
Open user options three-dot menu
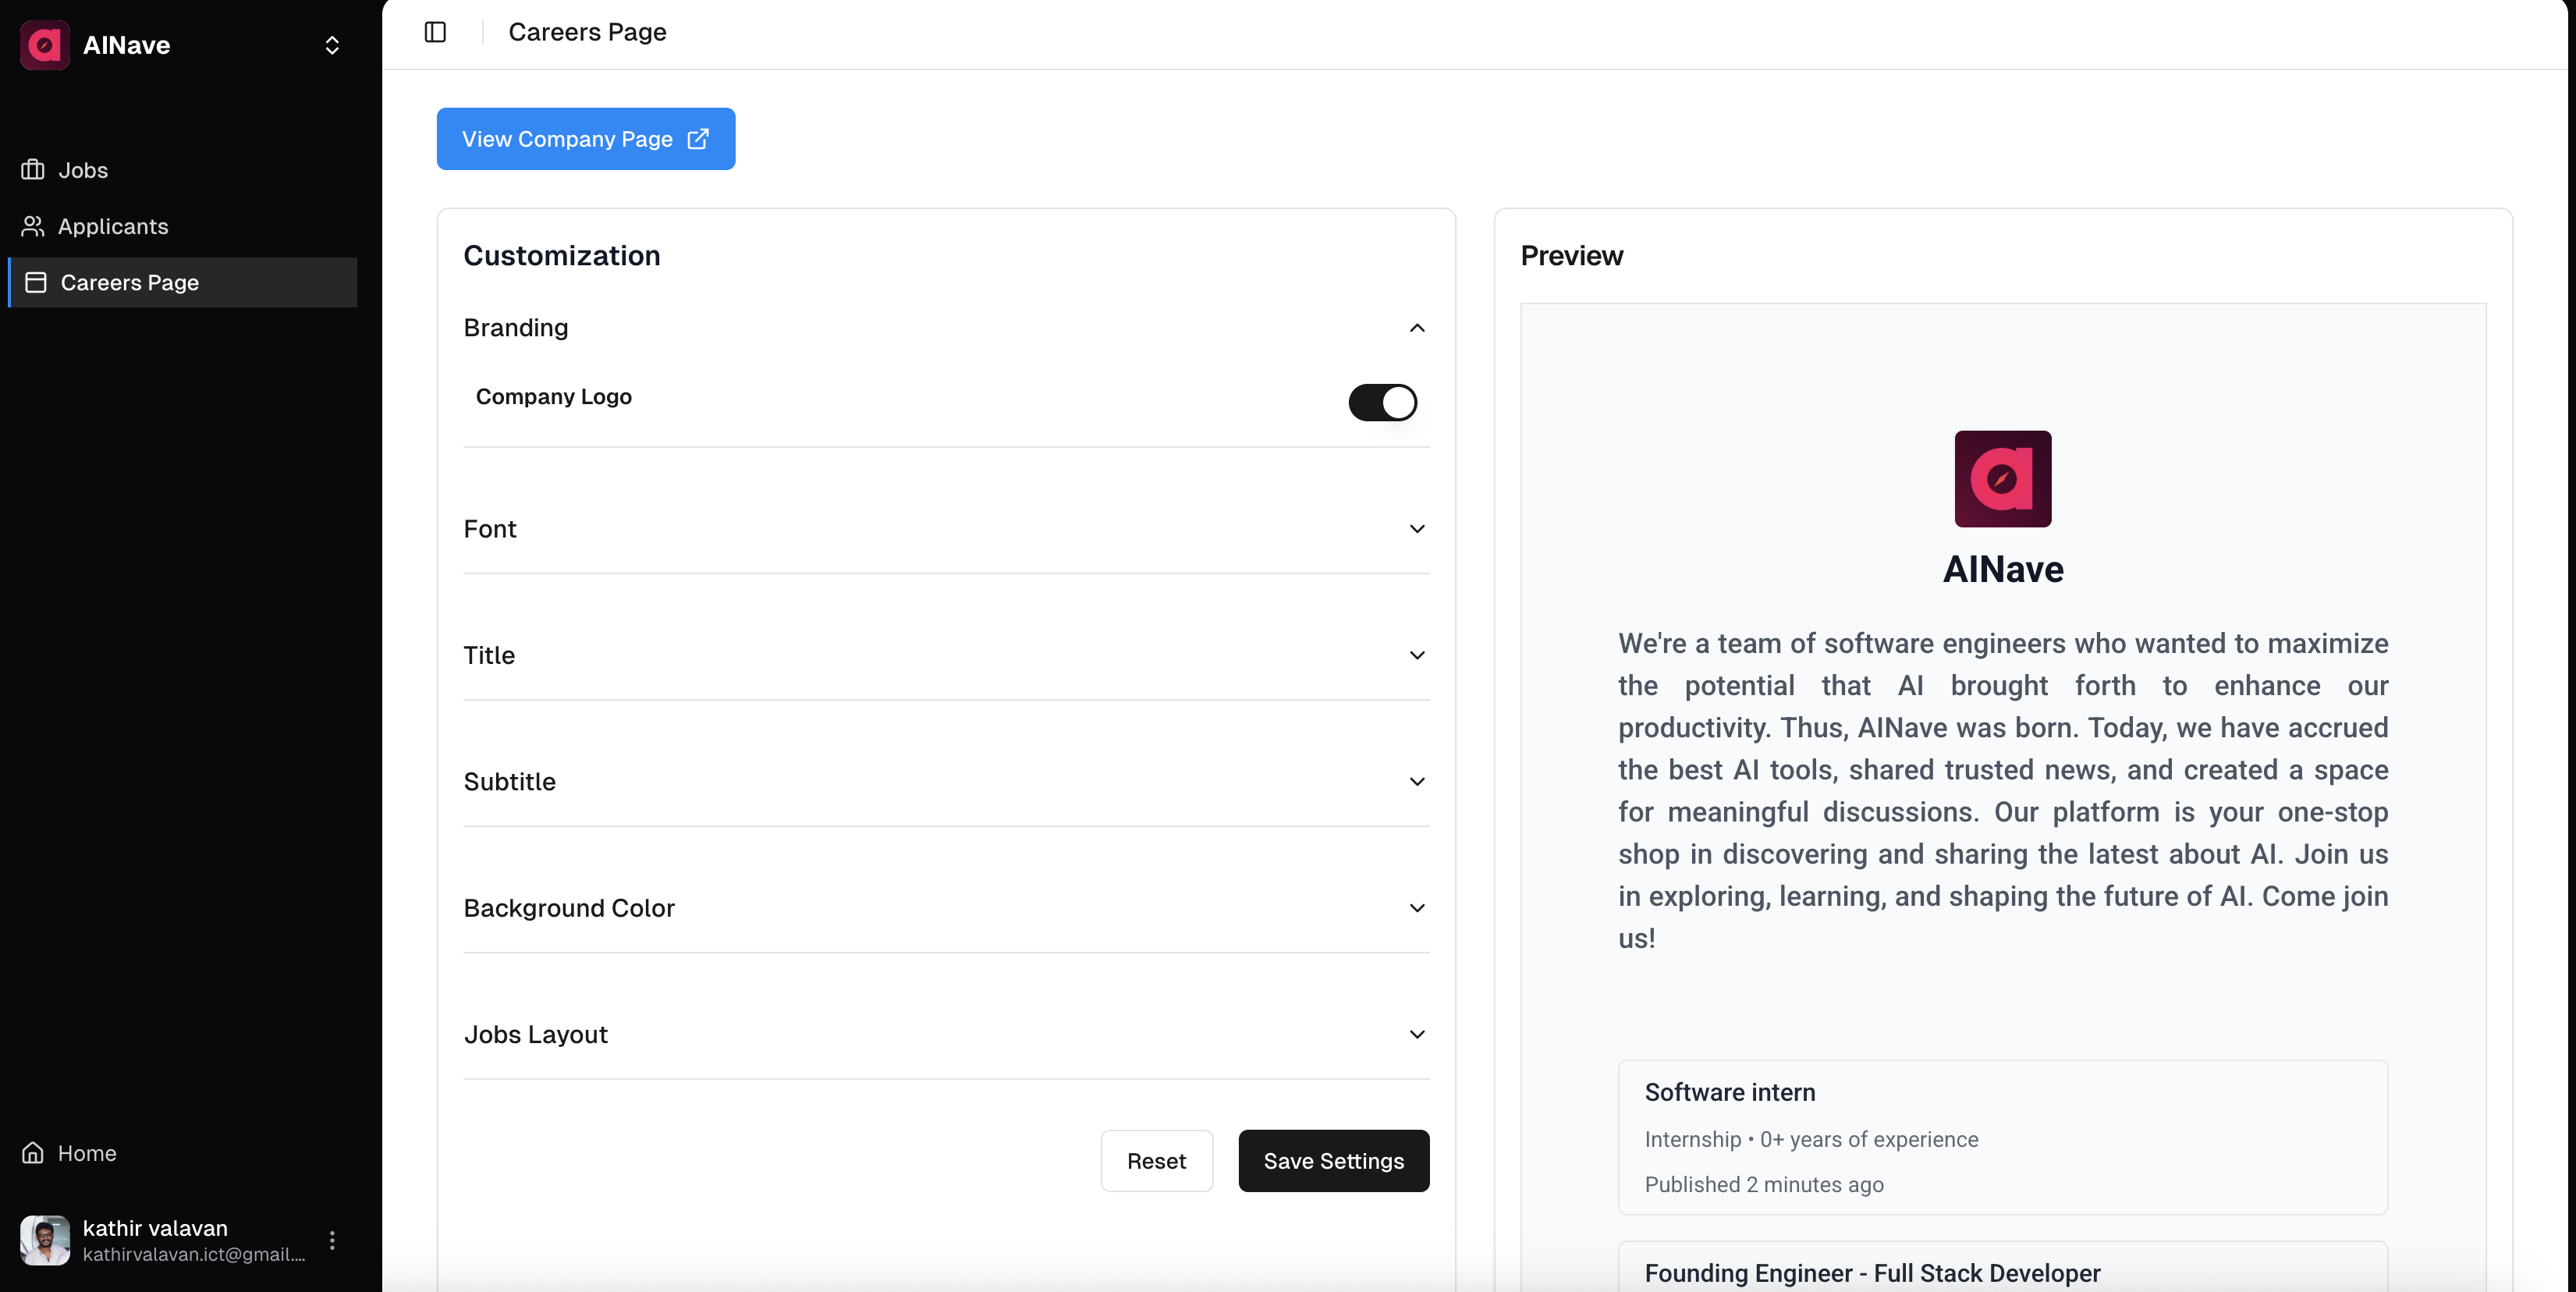(x=332, y=1240)
